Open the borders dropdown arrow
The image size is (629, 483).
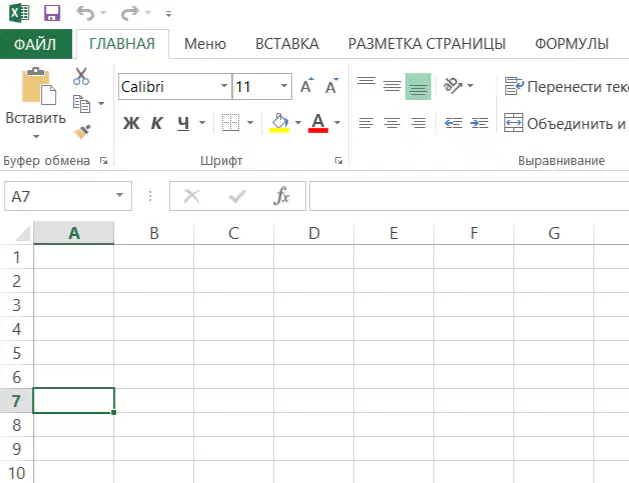click(x=250, y=122)
